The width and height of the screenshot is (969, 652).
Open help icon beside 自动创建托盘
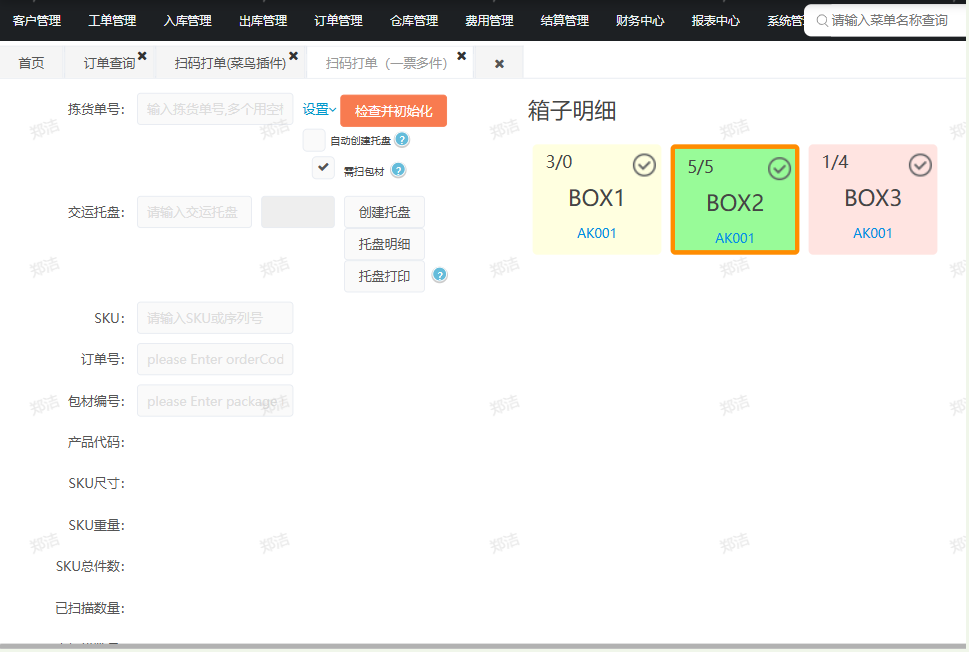click(402, 140)
